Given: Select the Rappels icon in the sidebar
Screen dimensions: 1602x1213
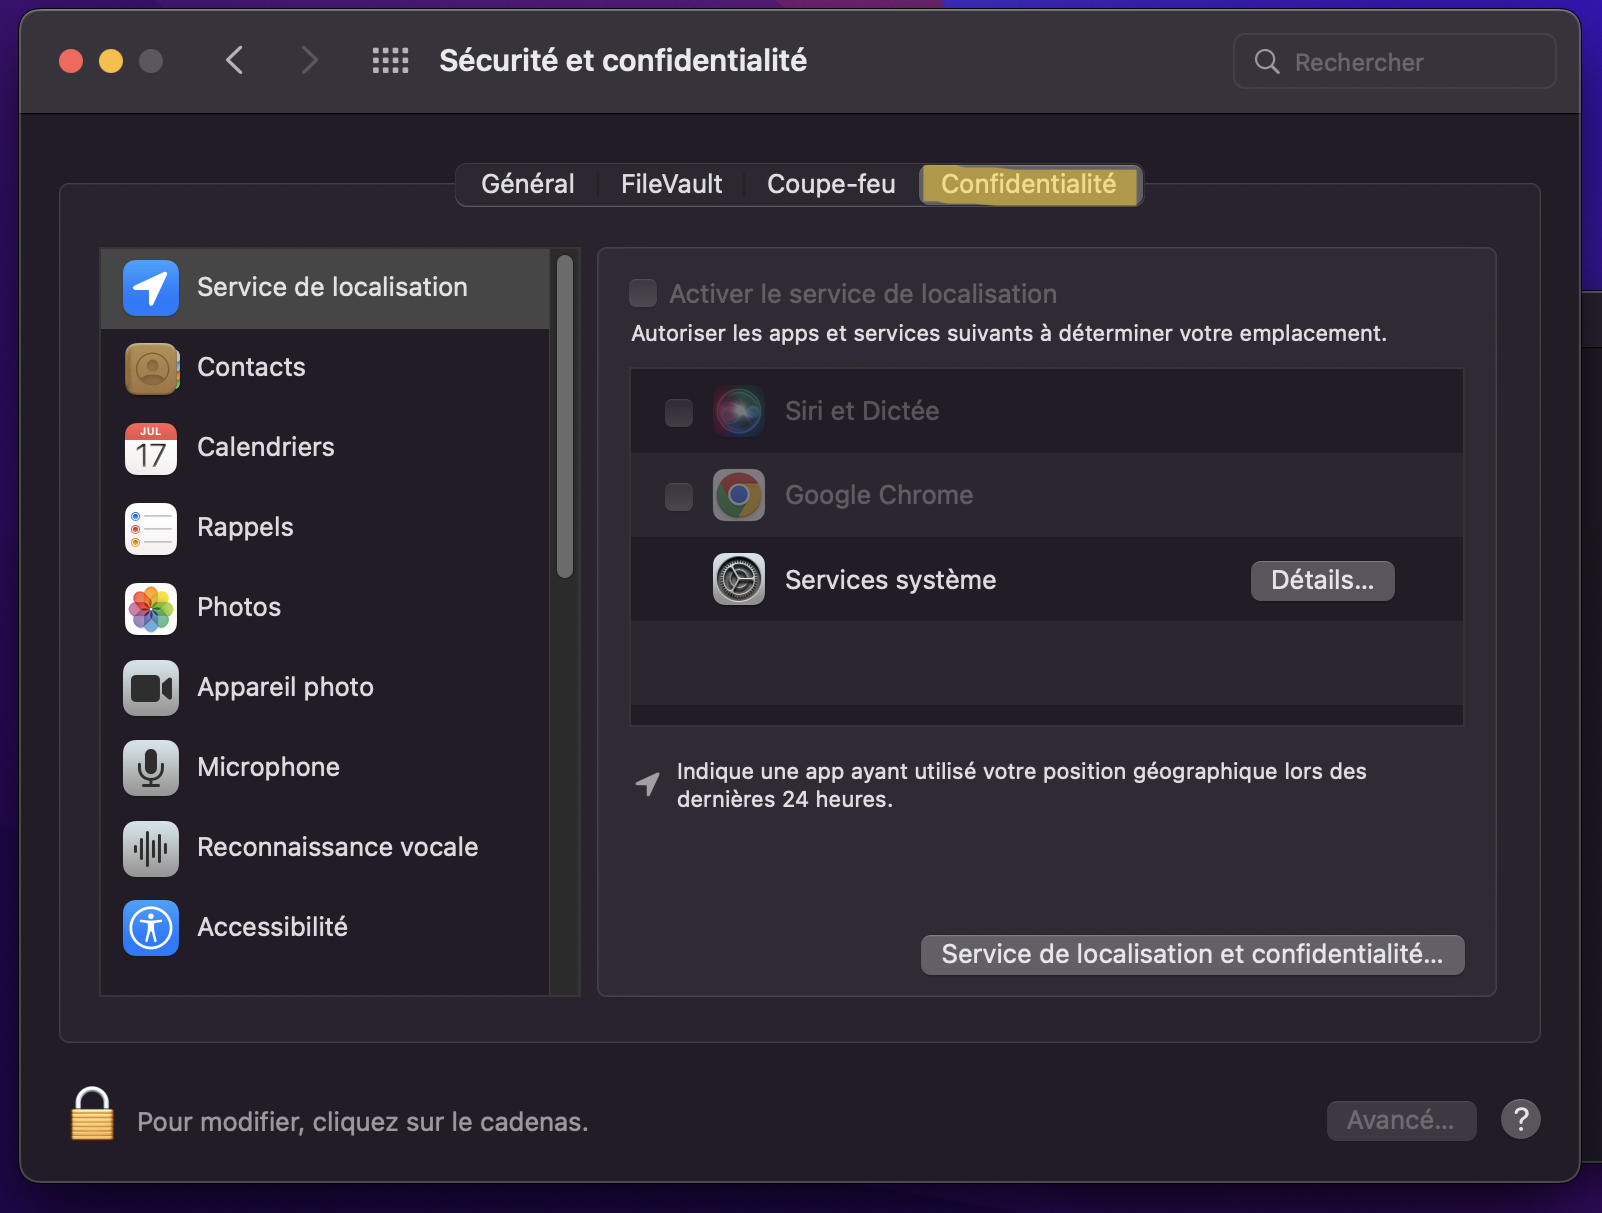Looking at the screenshot, I should pos(150,528).
